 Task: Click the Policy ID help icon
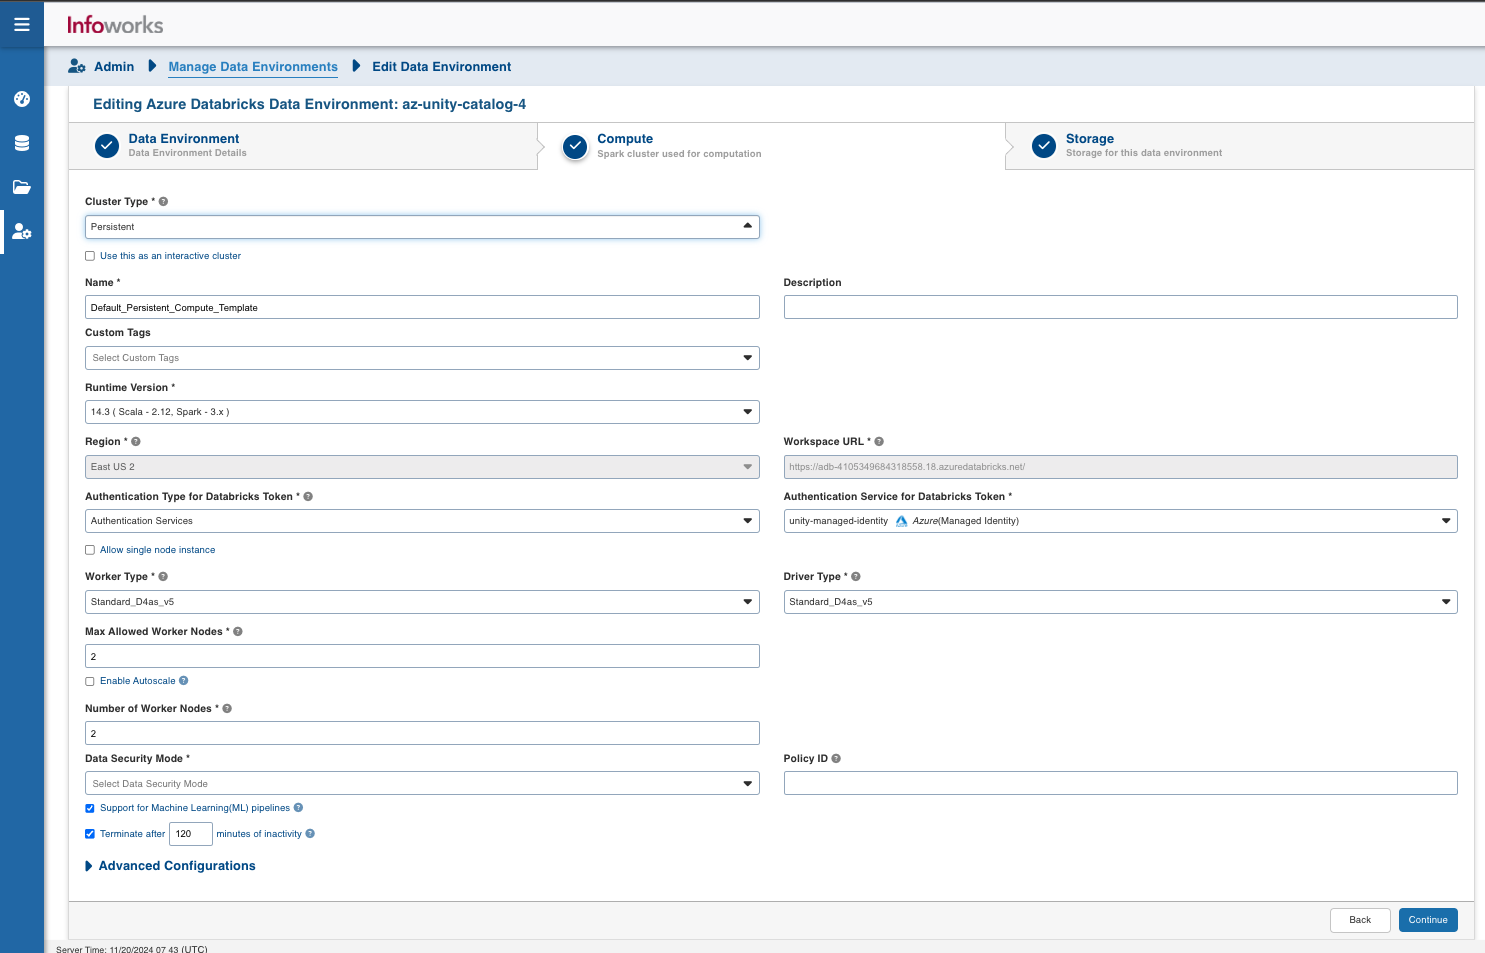(836, 759)
